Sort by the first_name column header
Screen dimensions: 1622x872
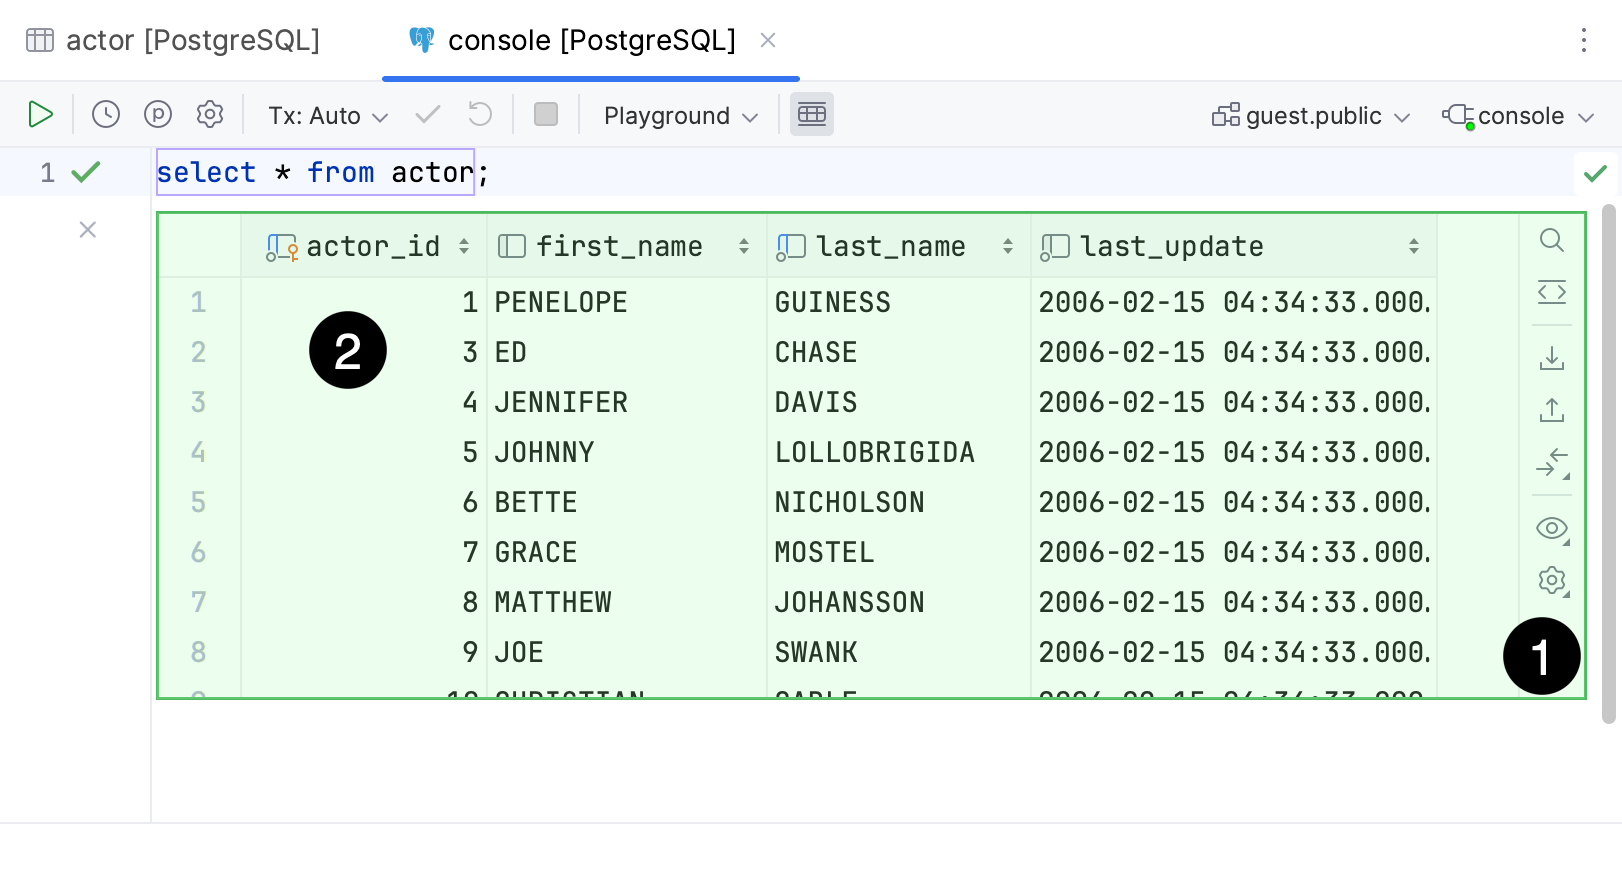620,246
